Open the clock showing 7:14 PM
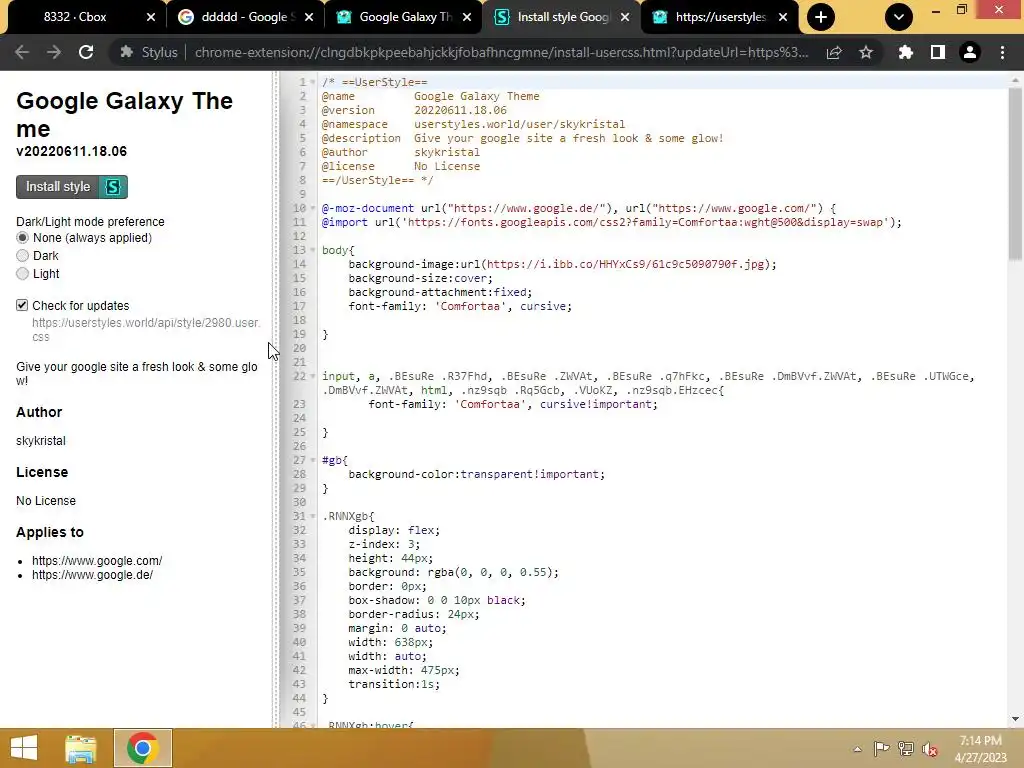 [x=980, y=749]
